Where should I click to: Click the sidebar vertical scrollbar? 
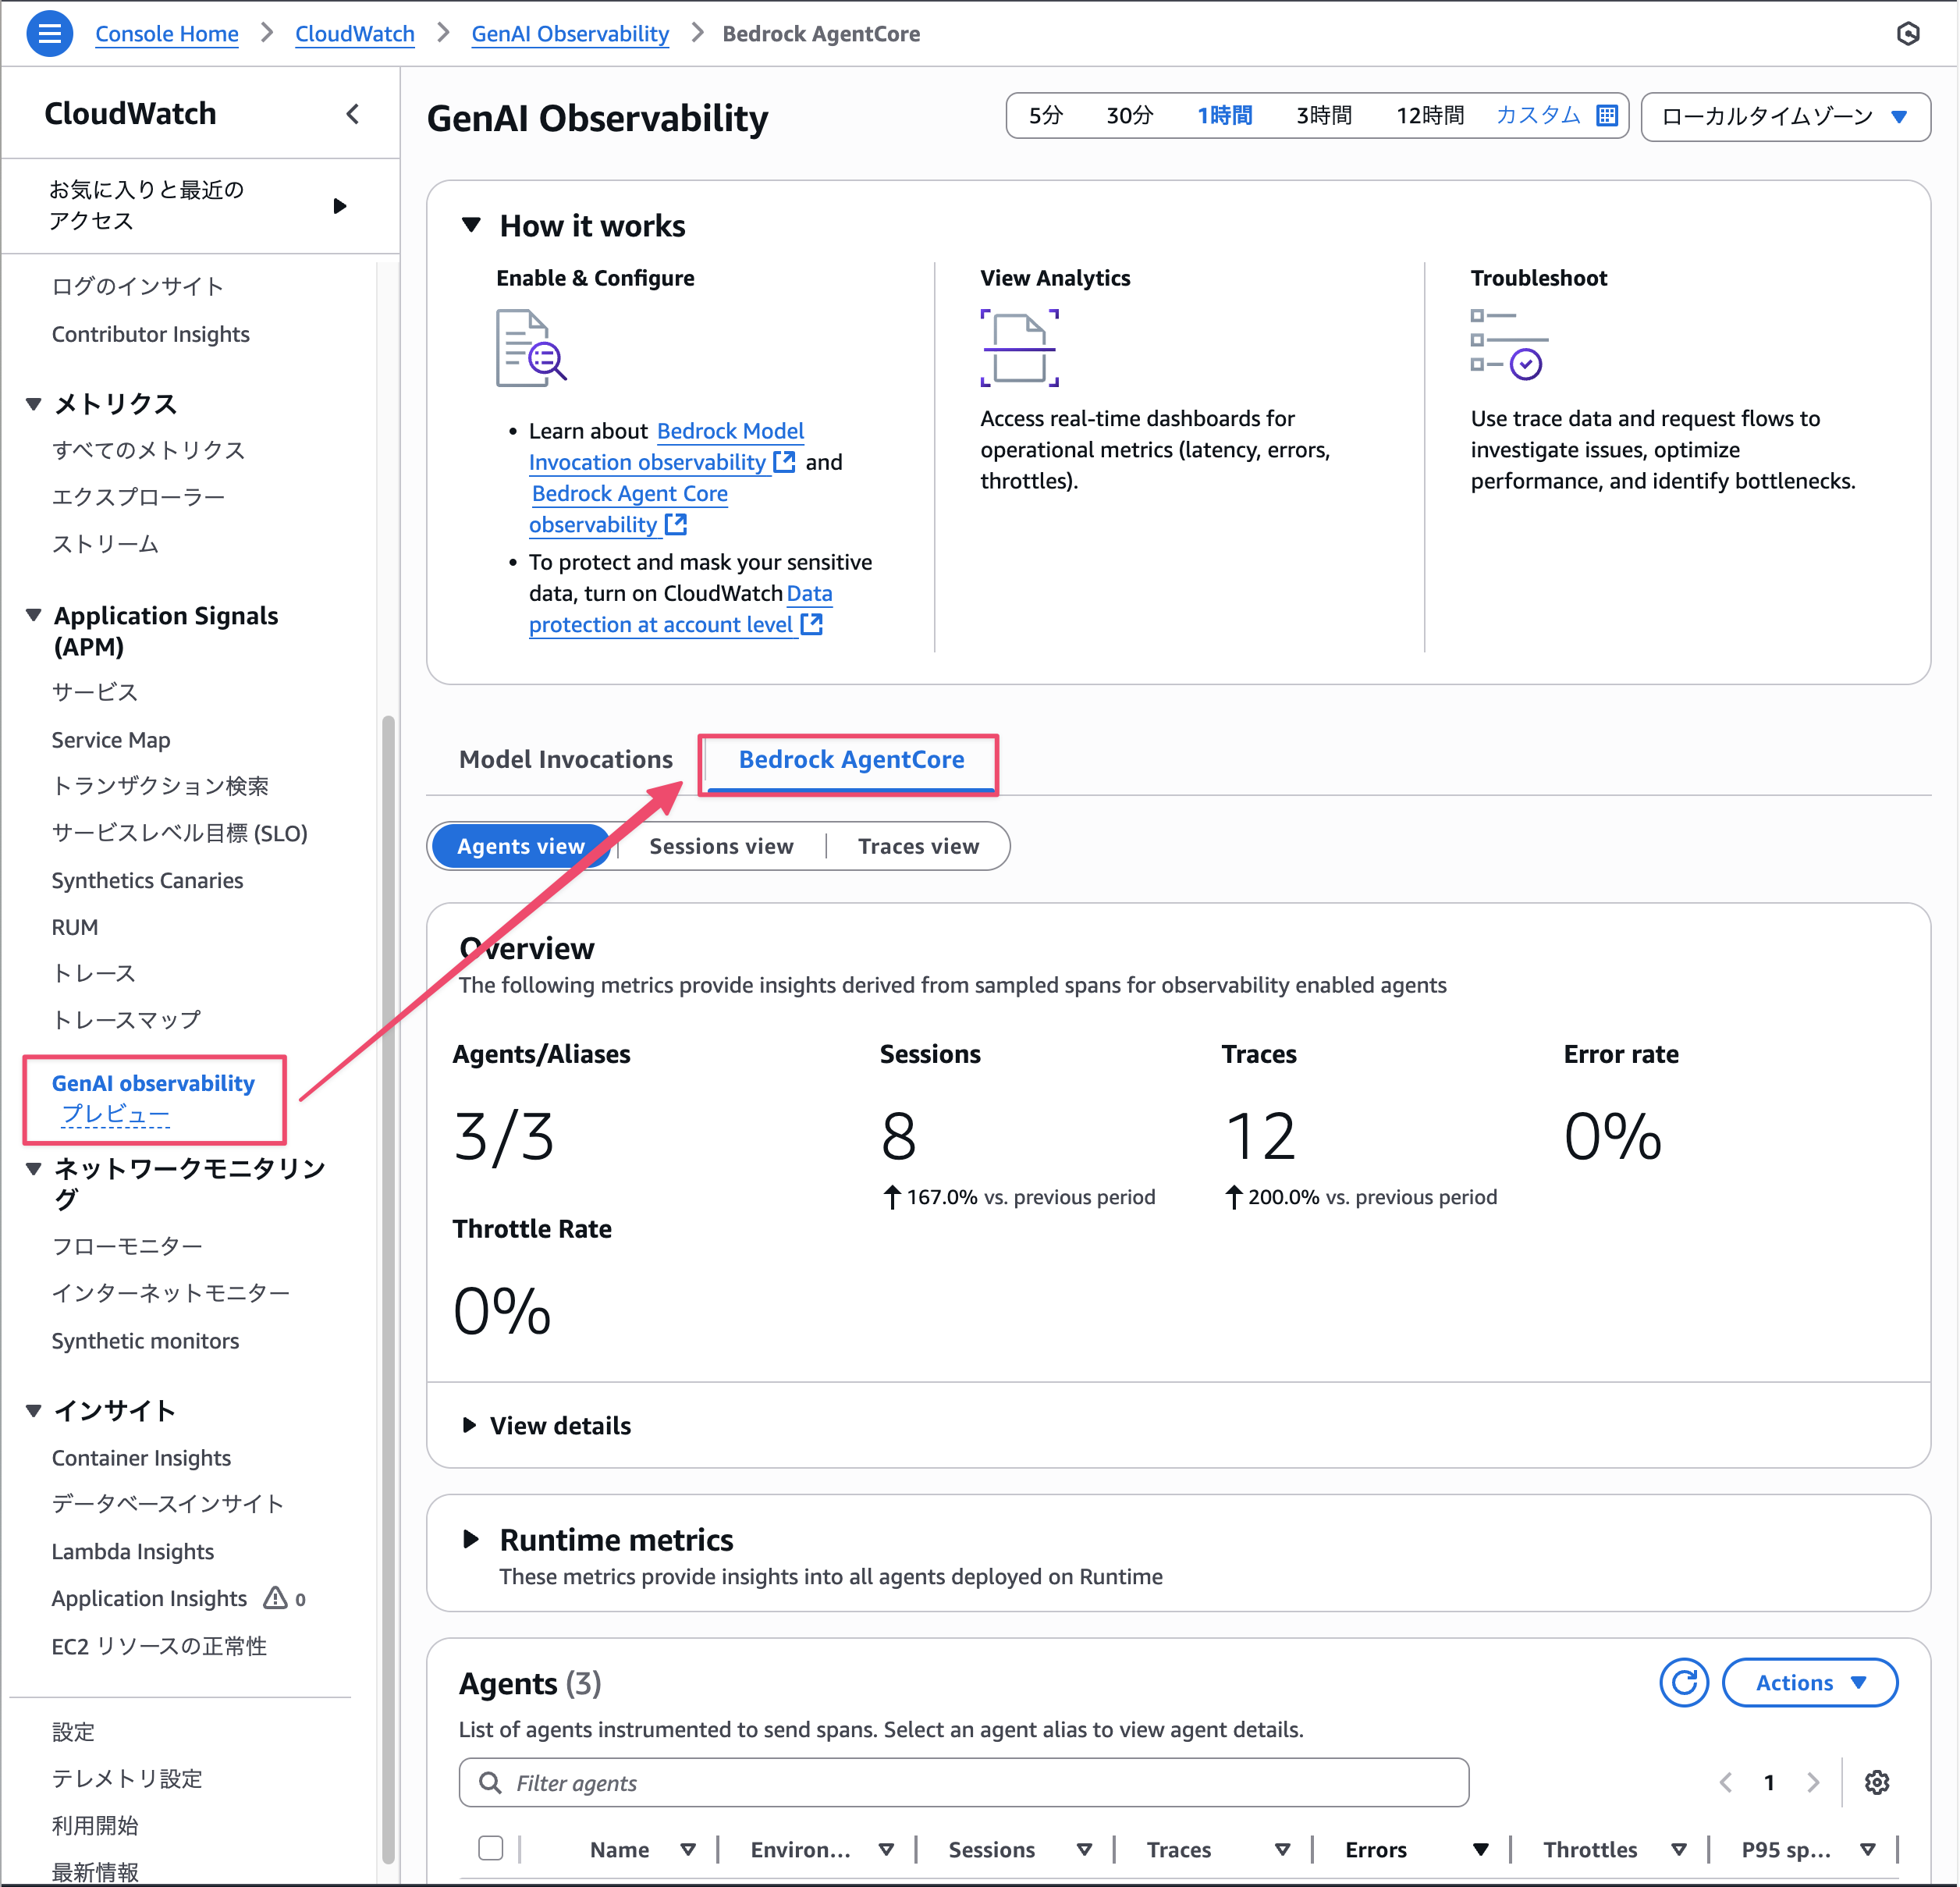point(388,1290)
